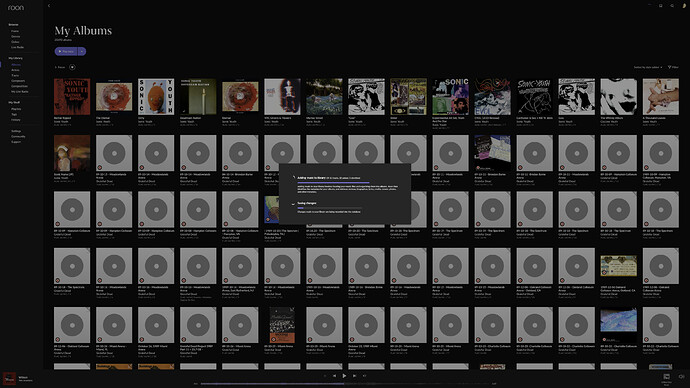Screen dimensions: 690x388
Task: Open the search icon in top bar
Action: click(x=672, y=6)
